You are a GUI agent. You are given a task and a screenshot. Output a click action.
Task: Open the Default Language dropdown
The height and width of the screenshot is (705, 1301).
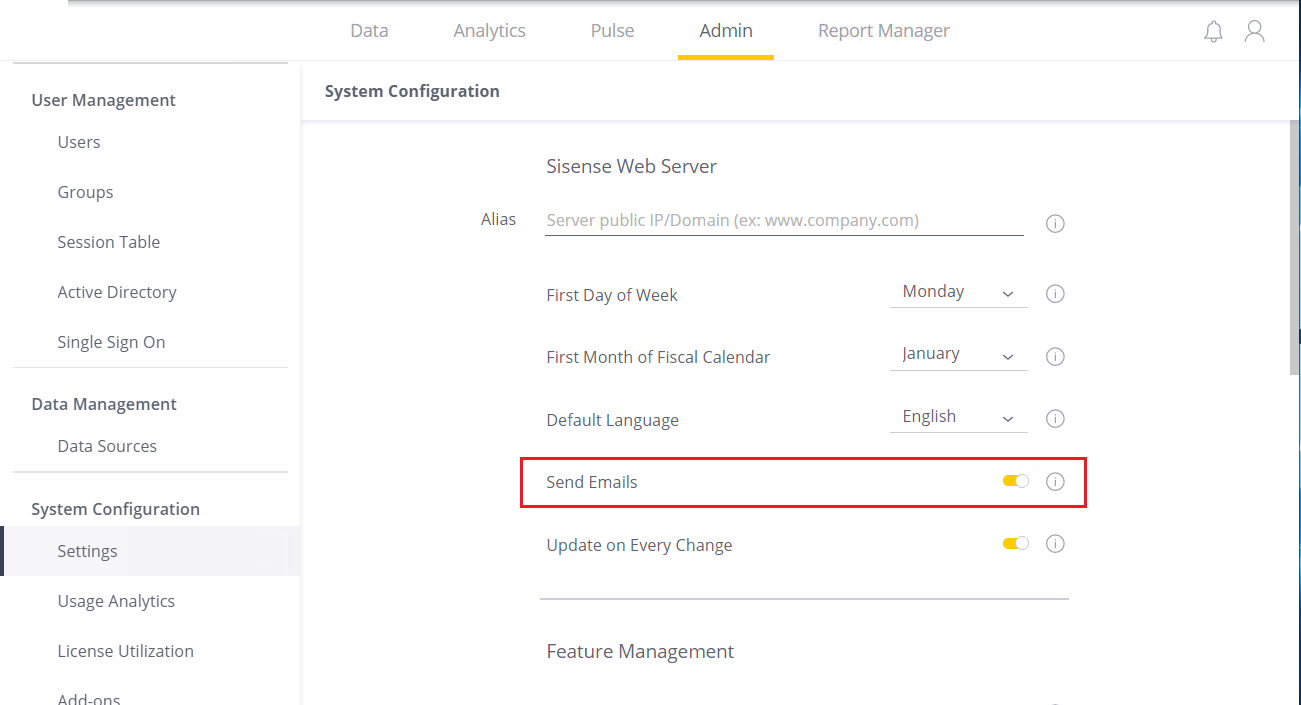[958, 418]
